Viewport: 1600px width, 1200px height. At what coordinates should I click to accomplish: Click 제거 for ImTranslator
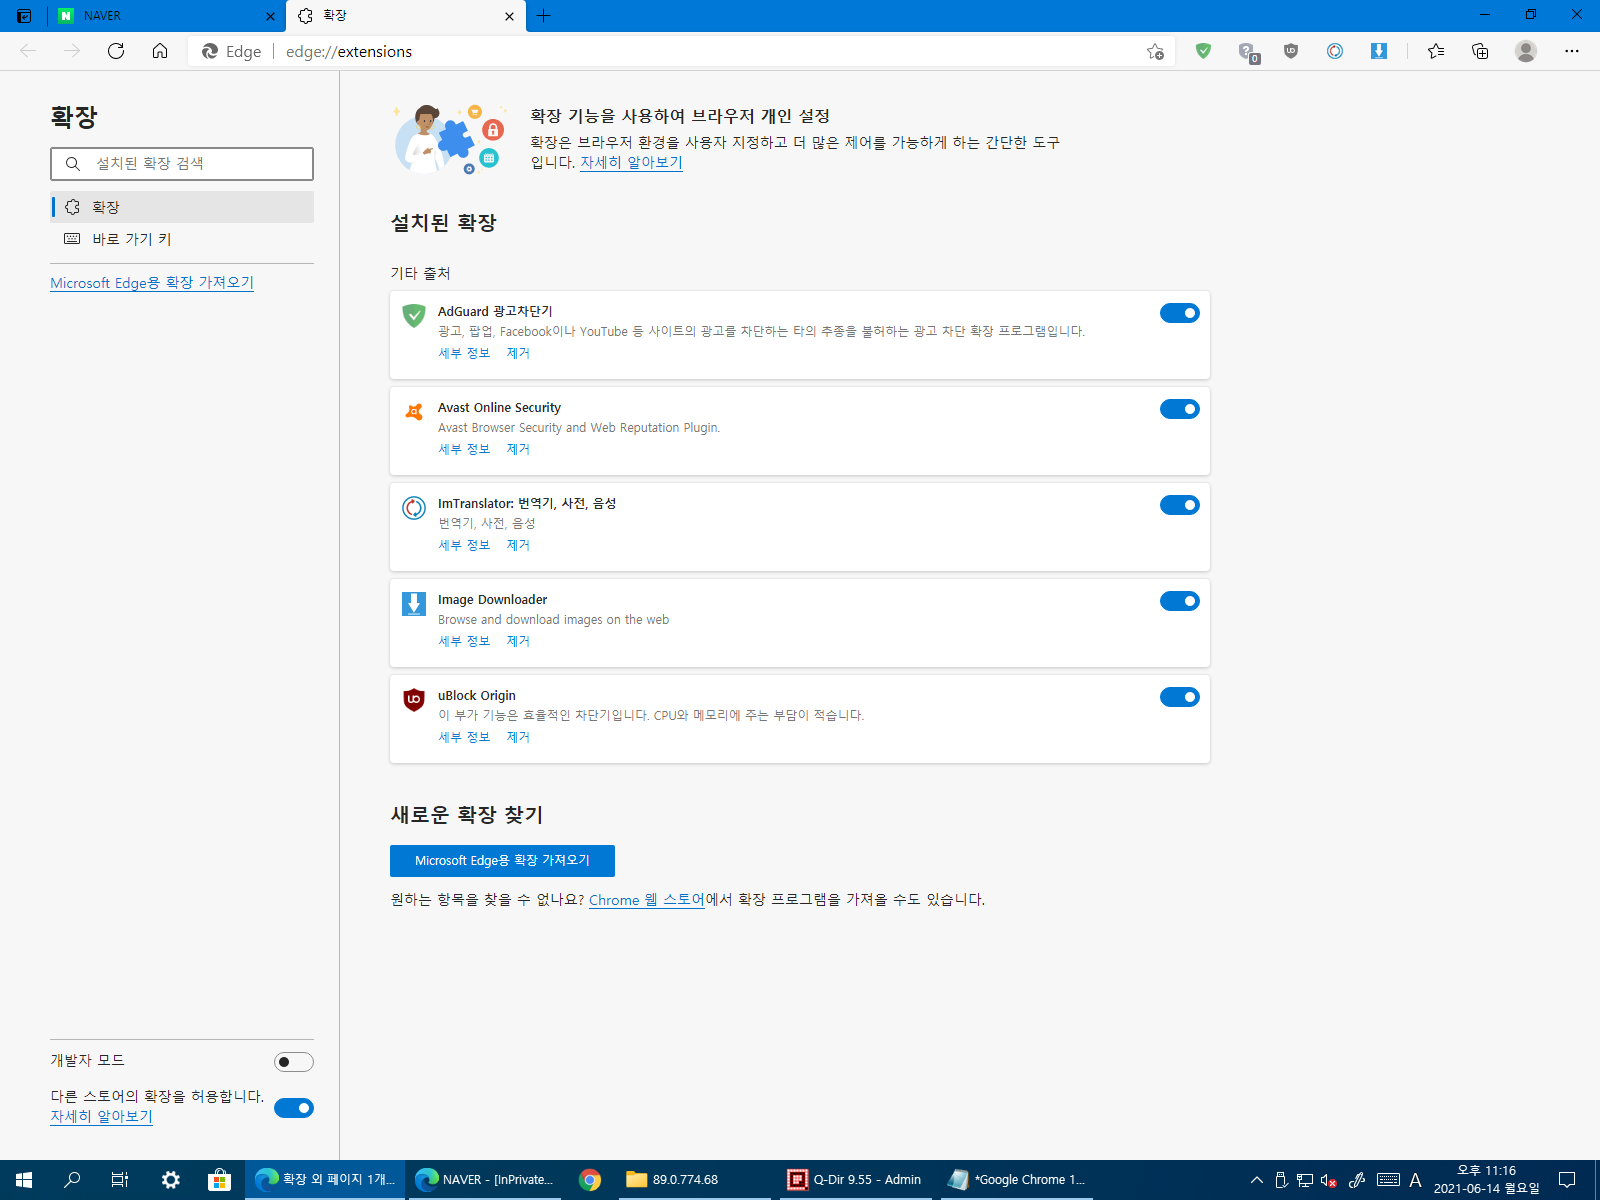tap(518, 545)
